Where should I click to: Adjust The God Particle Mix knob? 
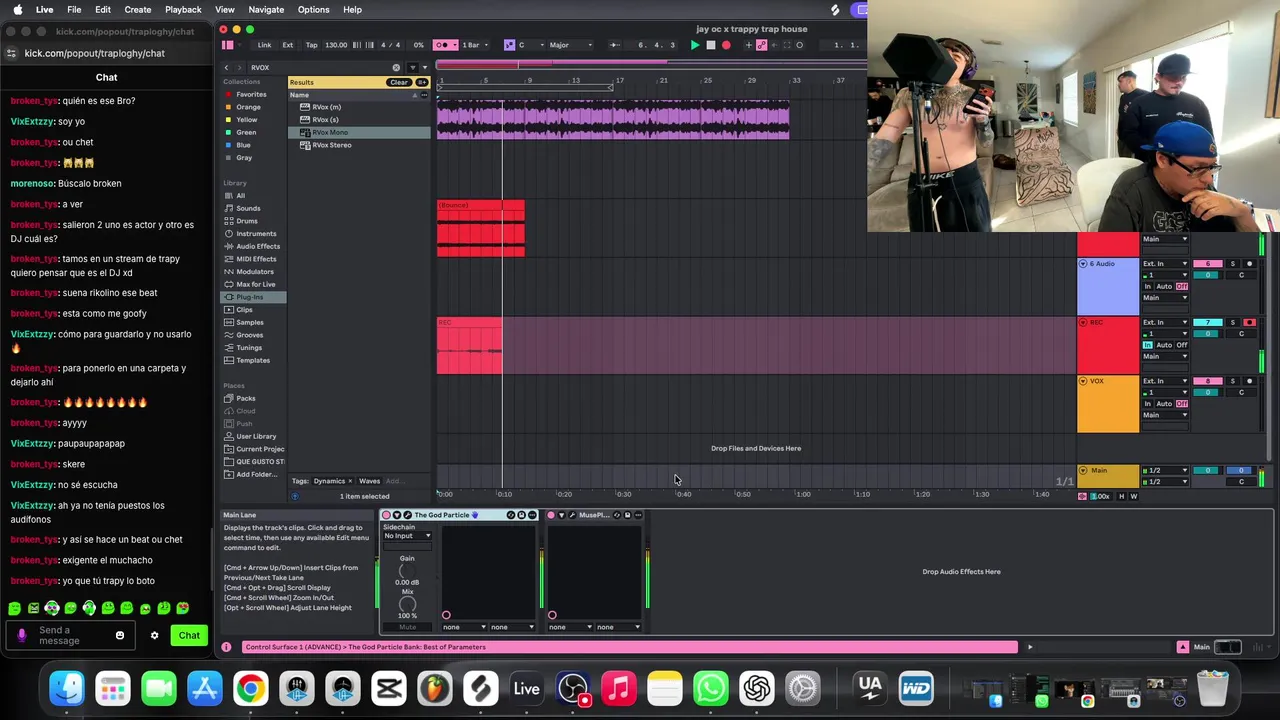pos(408,604)
